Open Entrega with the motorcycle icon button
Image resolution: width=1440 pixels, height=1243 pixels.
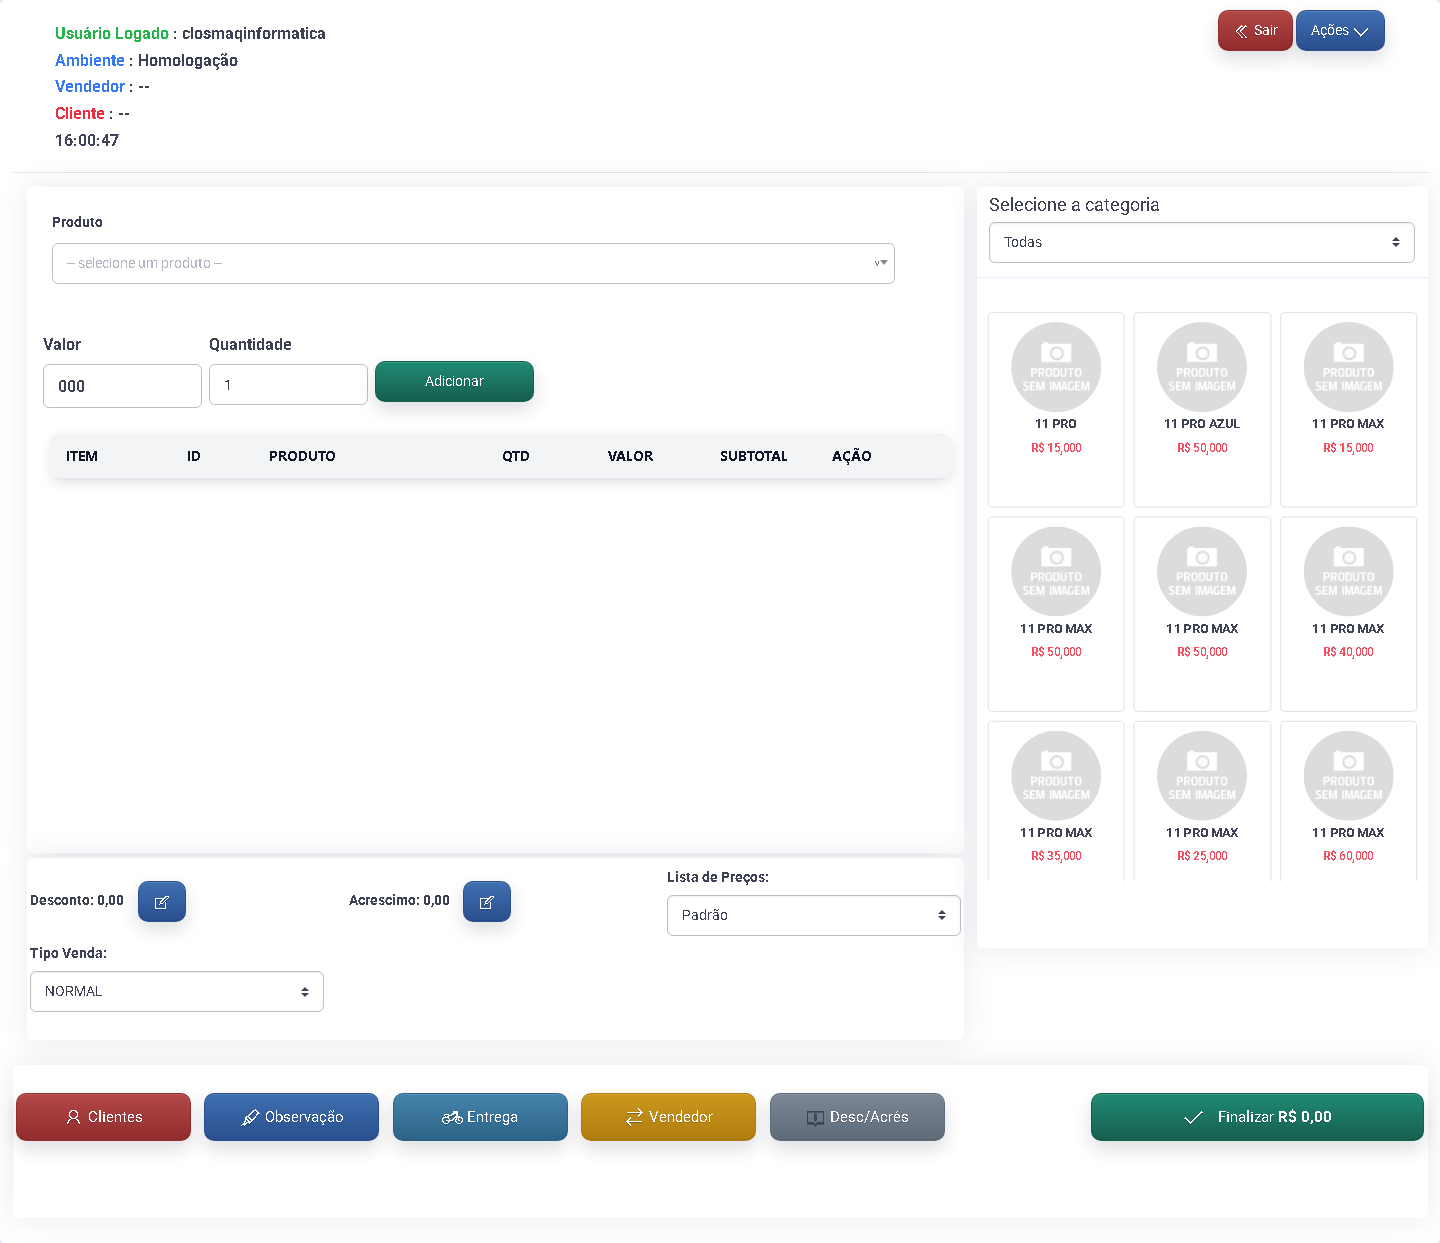pos(480,1116)
